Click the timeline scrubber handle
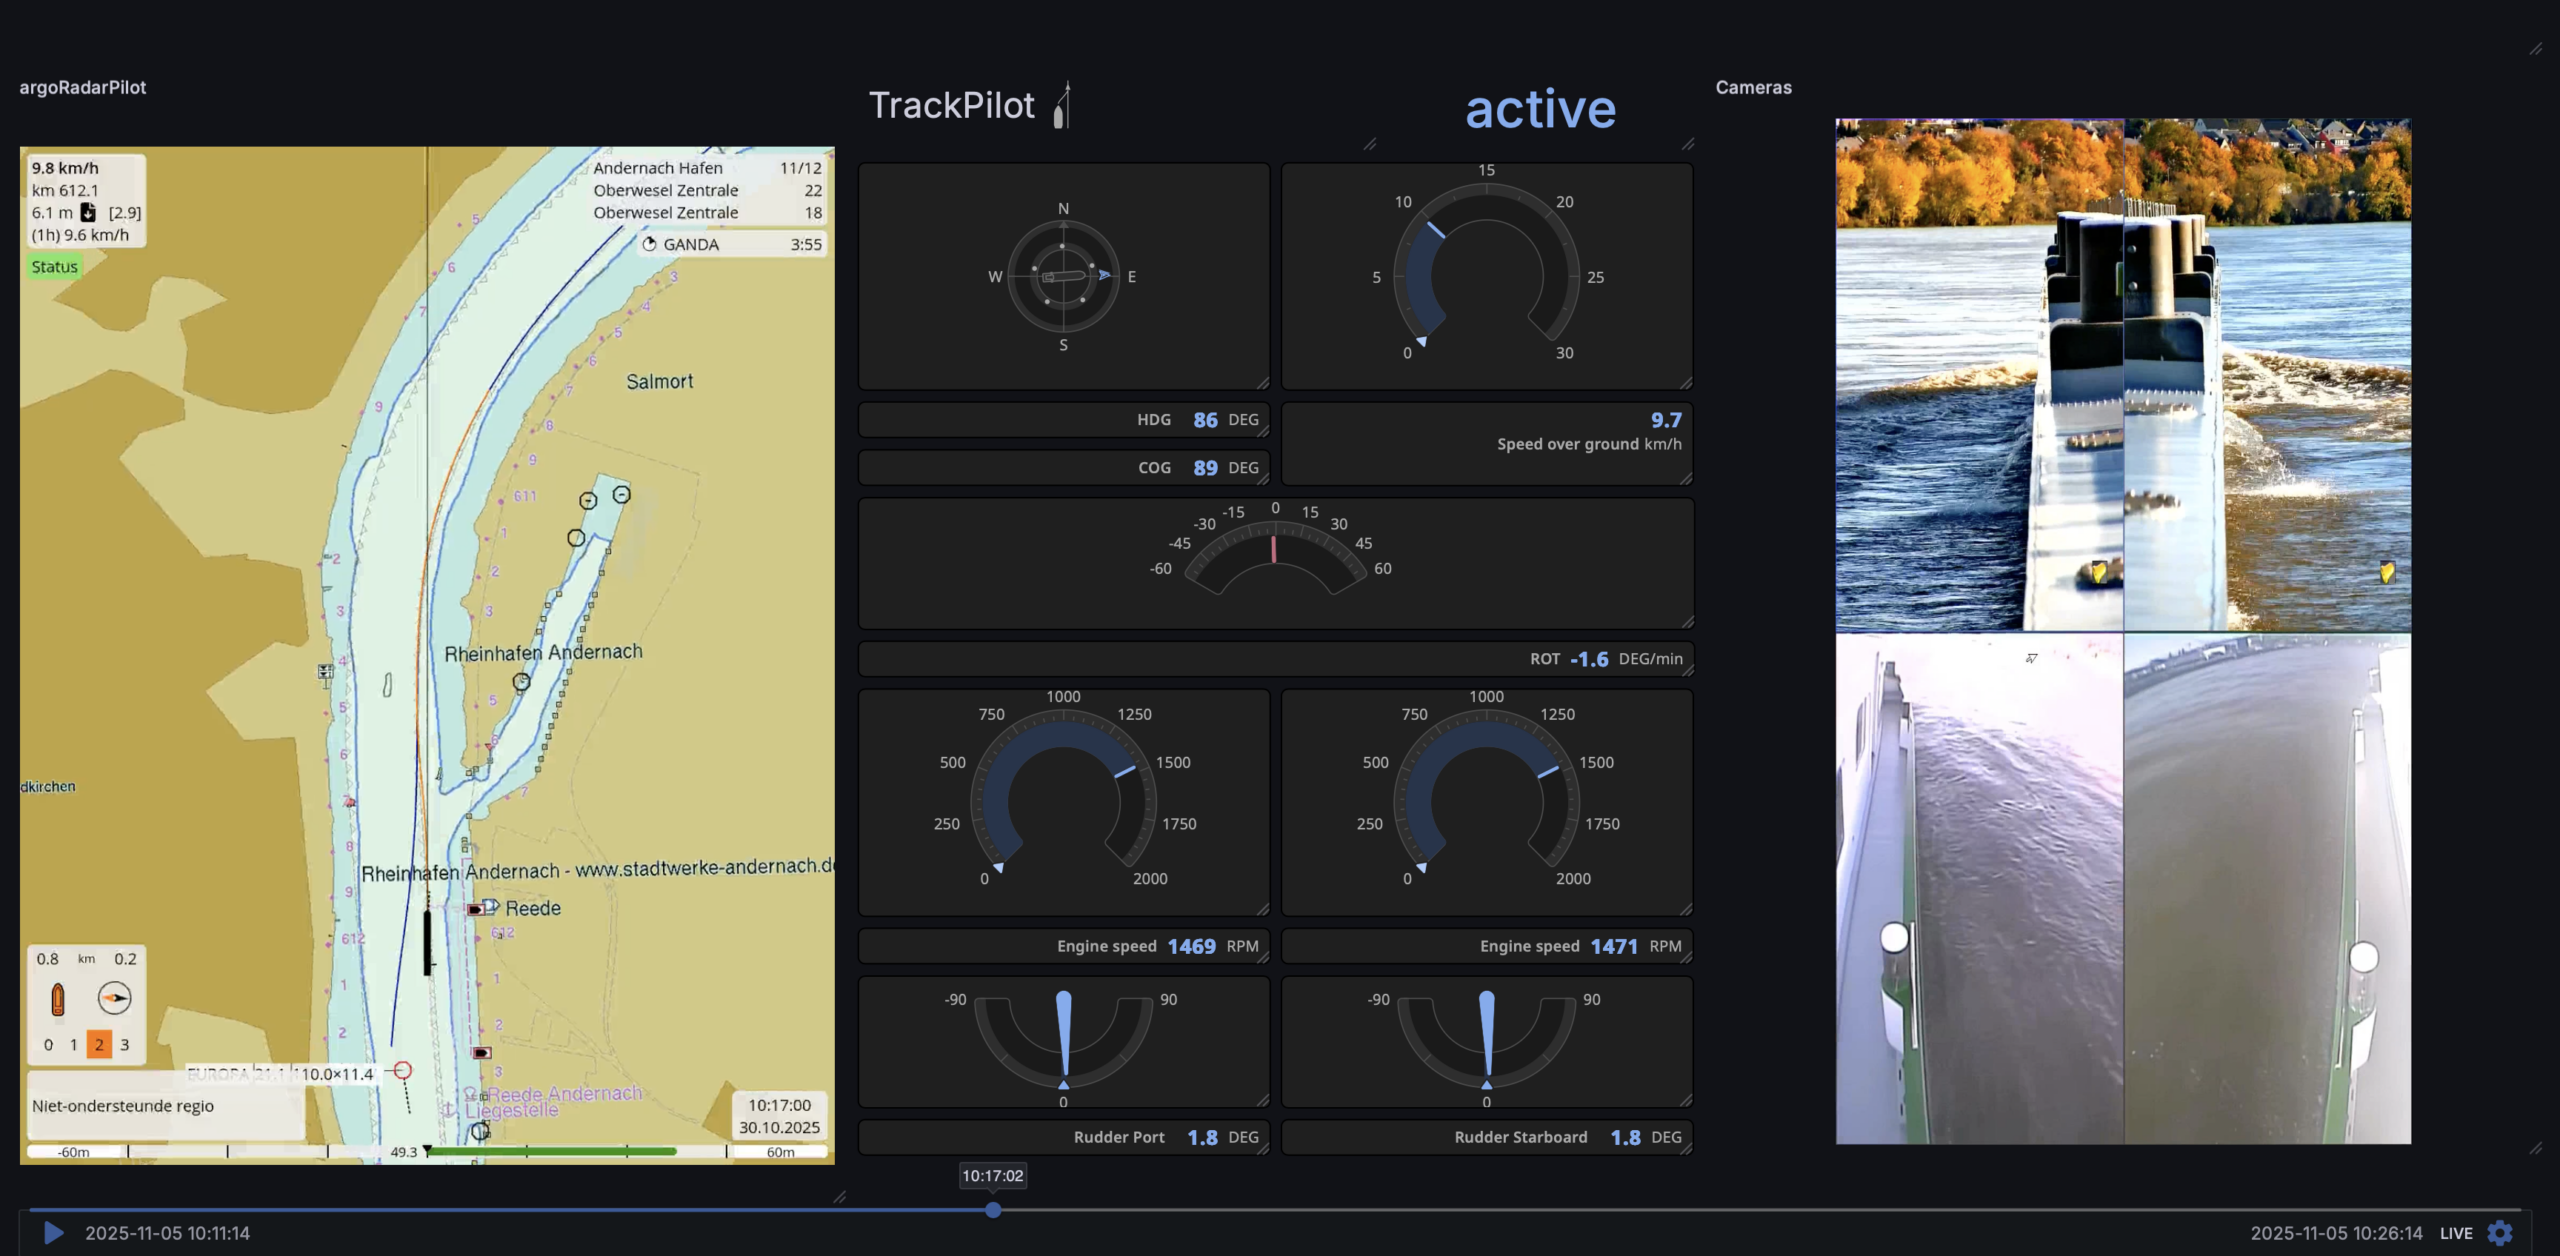Screen dimensions: 2560x1256 pos(993,1210)
